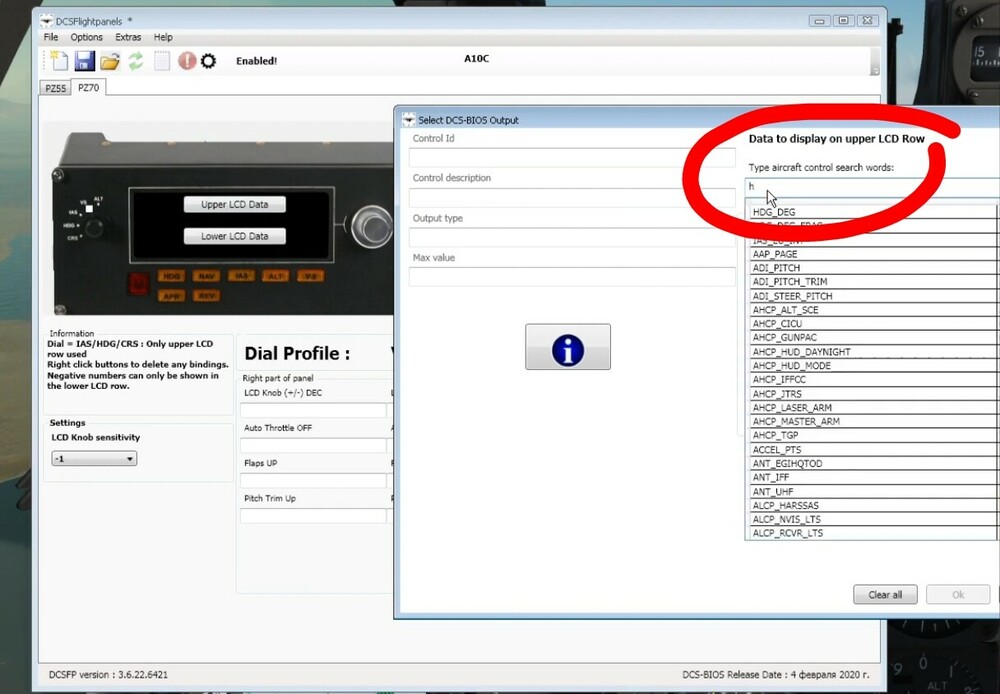
Task: Select AHCP_IFFCC in the list
Action: [x=872, y=380]
